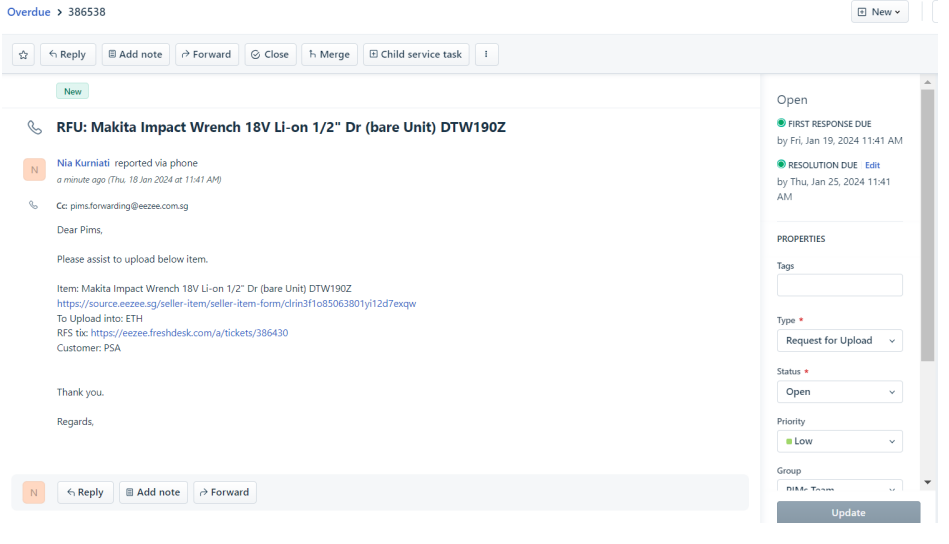Click the Cc address pims.forwarding@eezee.com.sg
This screenshot has height=544, width=949.
tap(129, 206)
